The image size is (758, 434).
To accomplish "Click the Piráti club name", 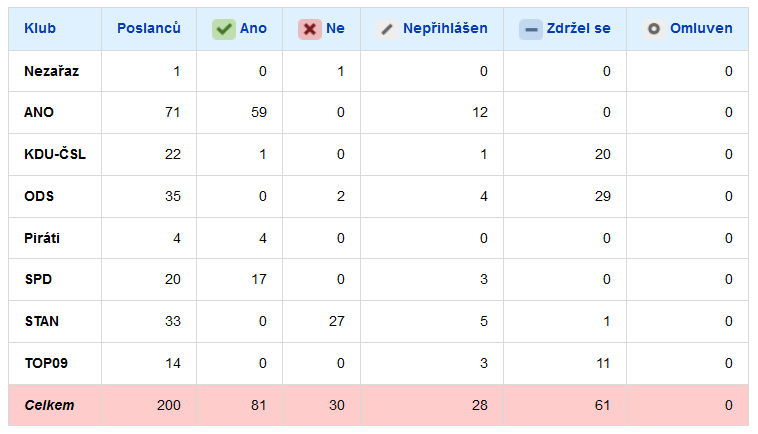I will point(42,238).
